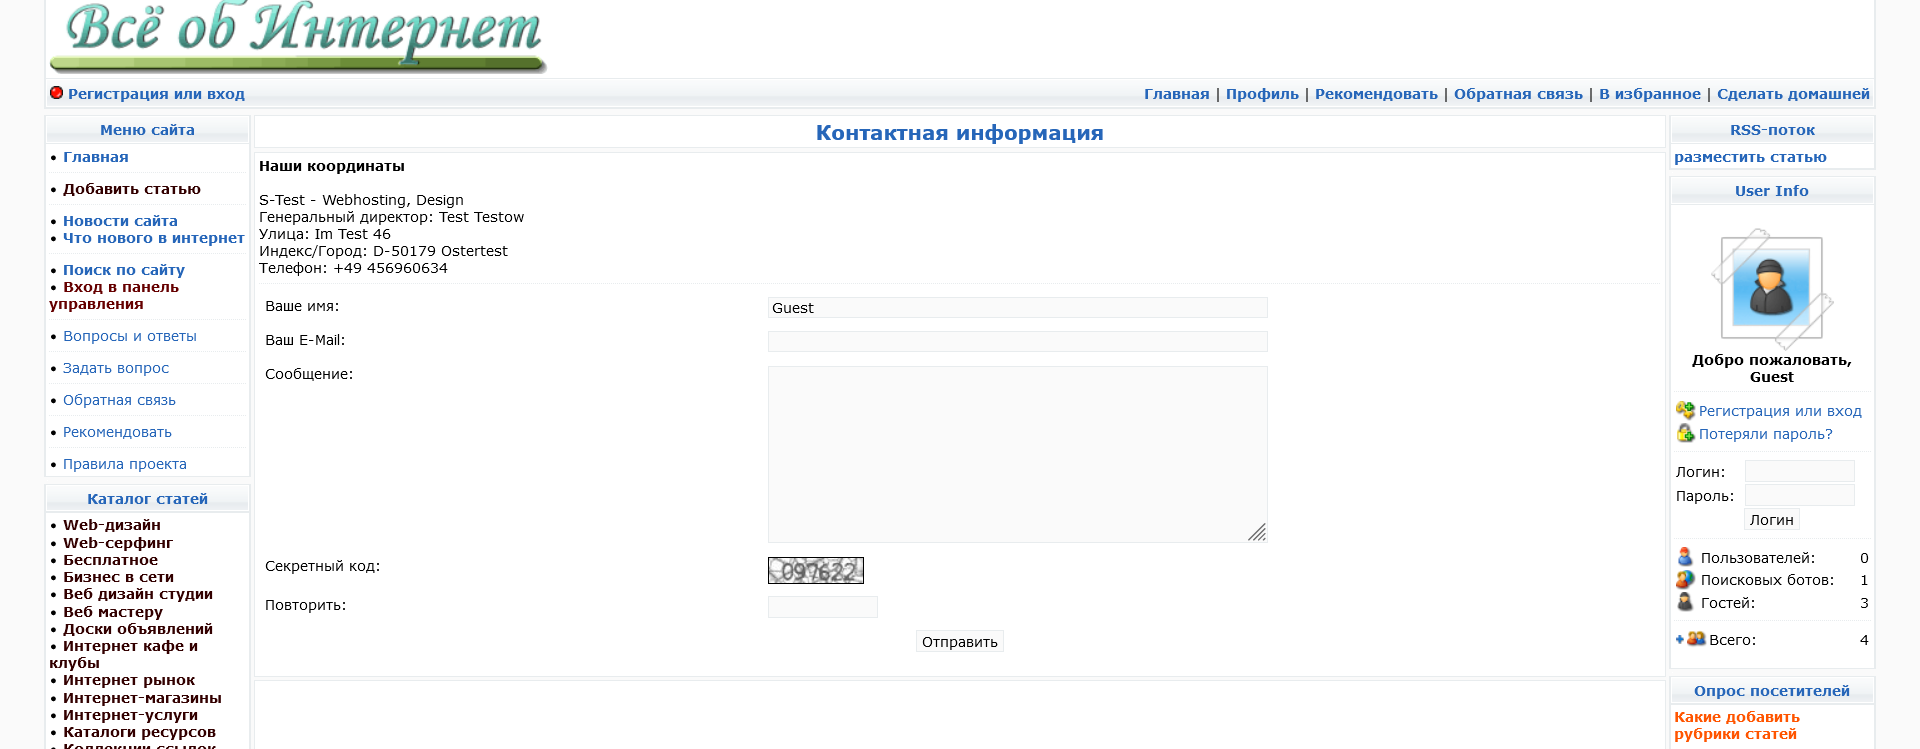Open "Поиск по сайту" menu link
This screenshot has height=749, width=1920.
tap(124, 270)
